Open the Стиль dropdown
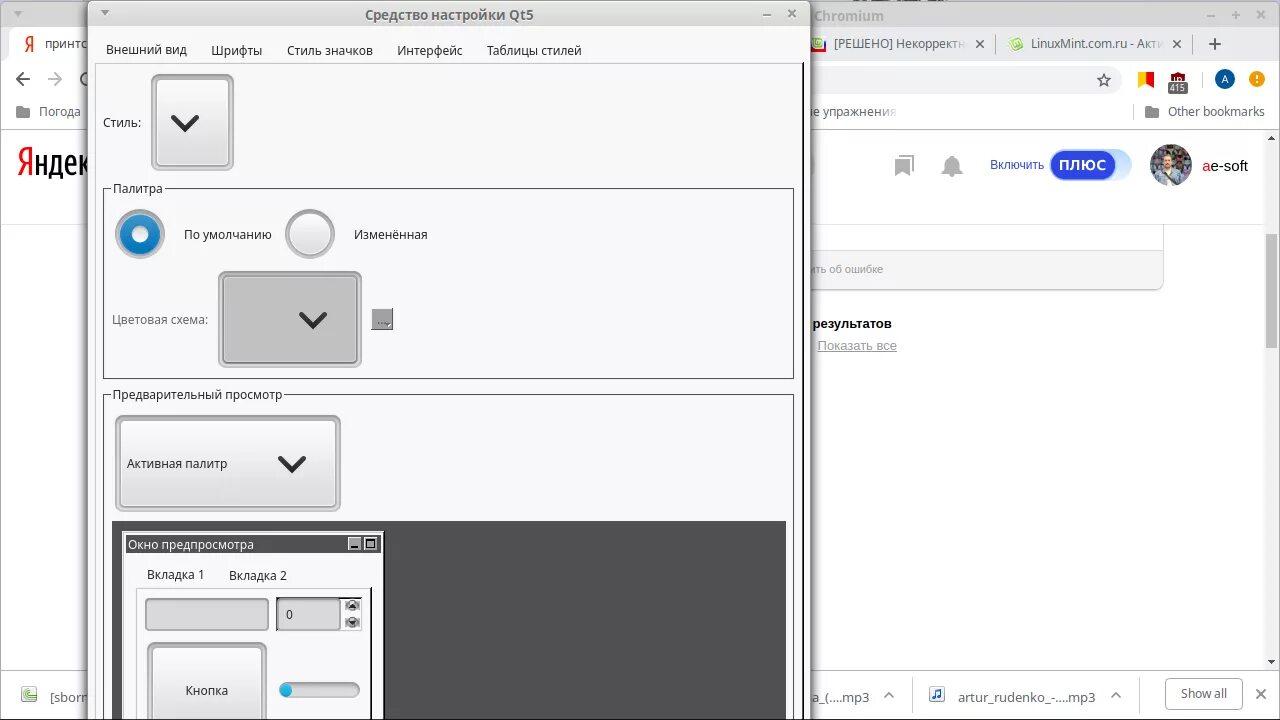 pos(191,122)
